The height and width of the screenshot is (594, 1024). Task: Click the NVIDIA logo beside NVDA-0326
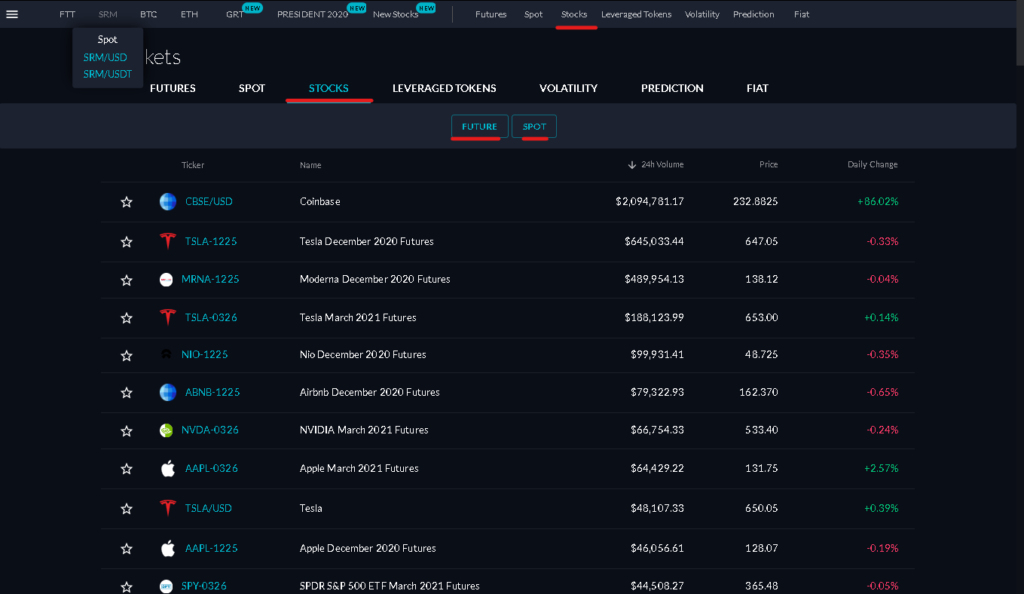tap(166, 430)
